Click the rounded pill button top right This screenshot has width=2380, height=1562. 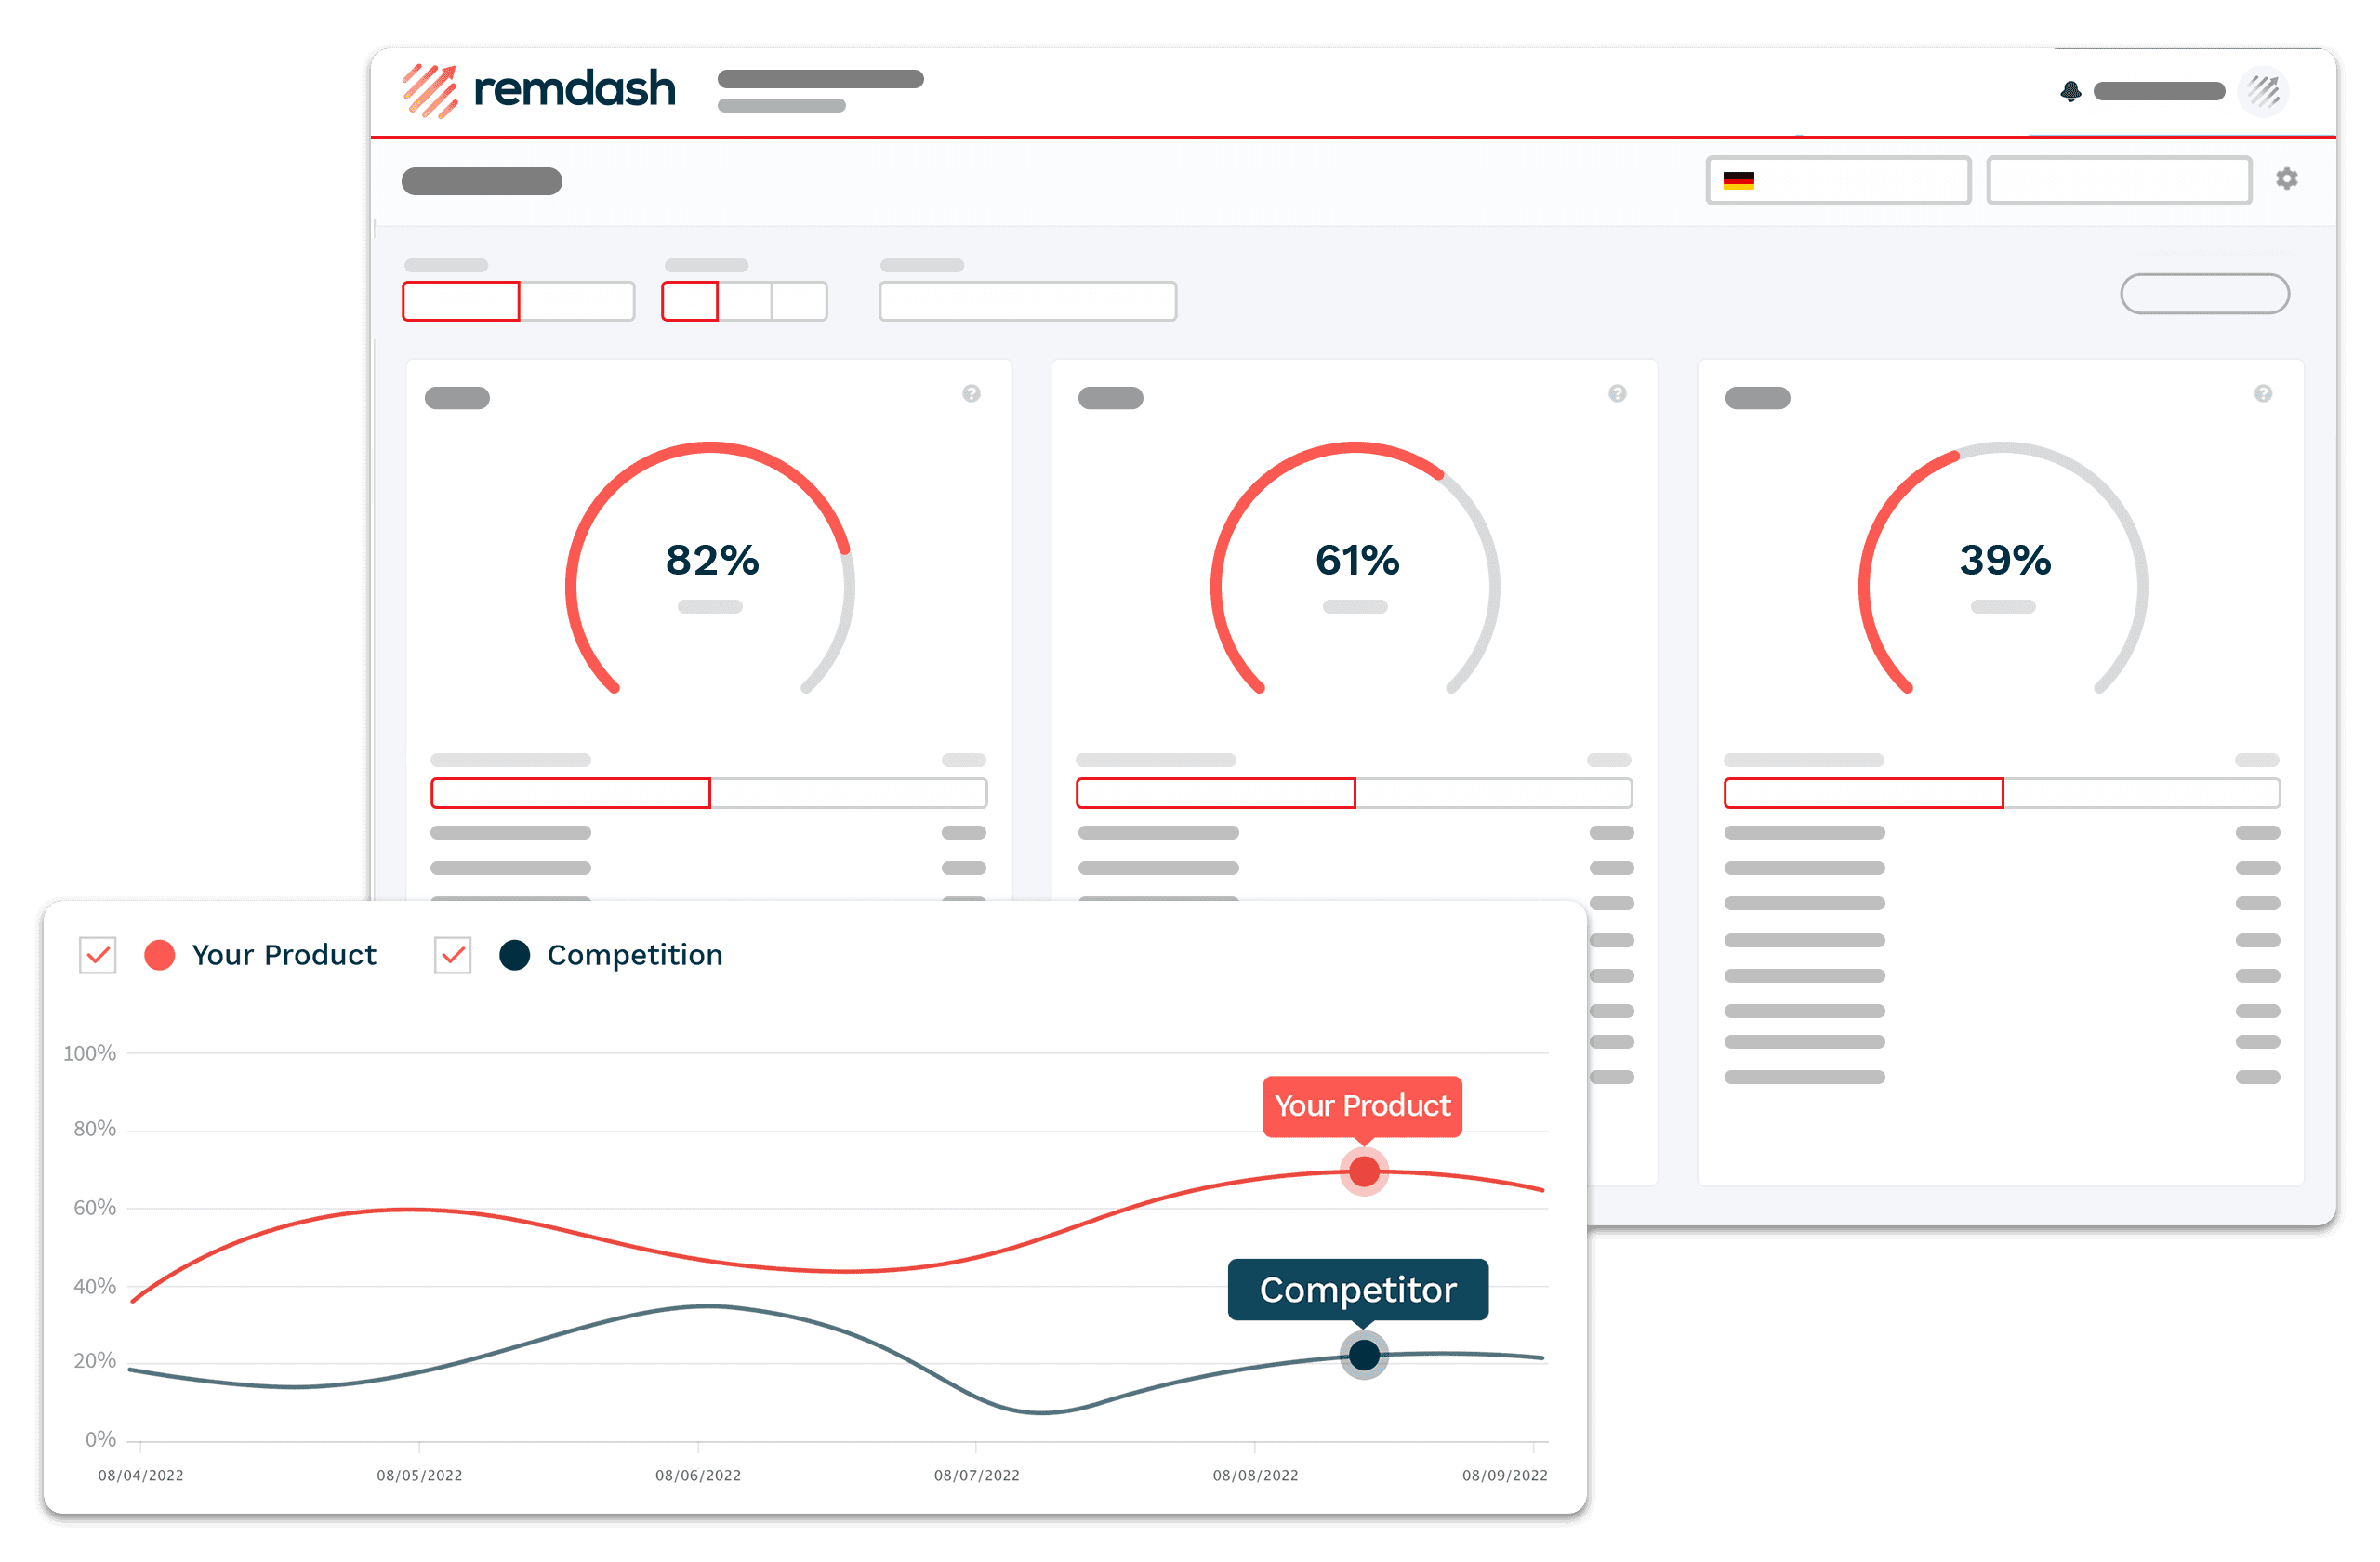click(x=2204, y=294)
